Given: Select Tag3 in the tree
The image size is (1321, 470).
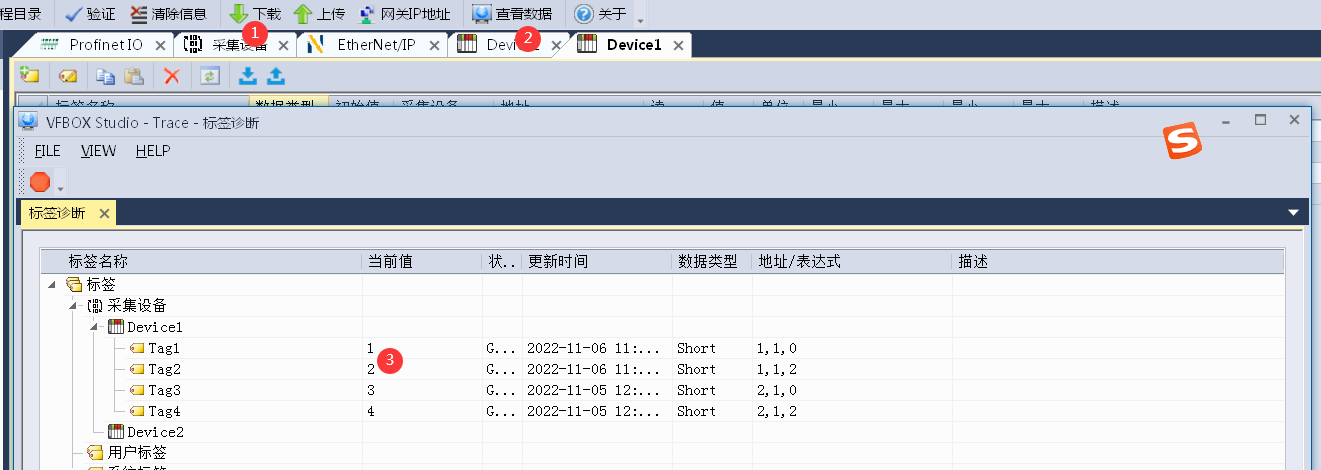Looking at the screenshot, I should [x=164, y=390].
